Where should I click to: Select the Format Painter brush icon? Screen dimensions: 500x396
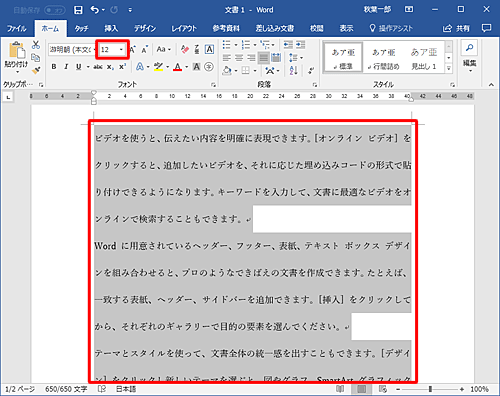(x=36, y=70)
